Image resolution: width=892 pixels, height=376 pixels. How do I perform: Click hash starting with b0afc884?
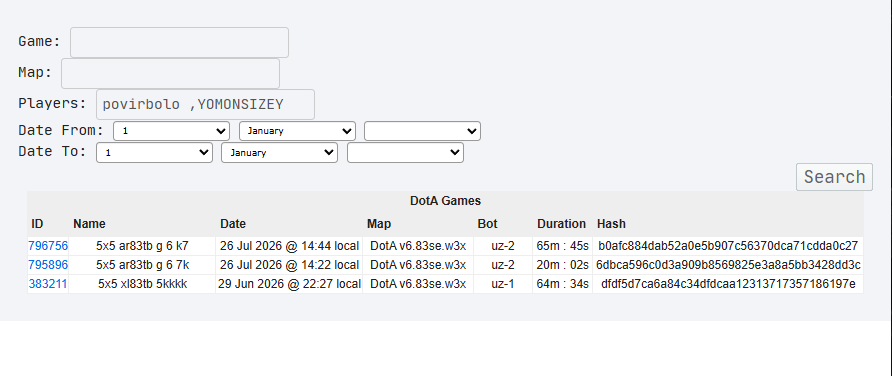click(x=728, y=246)
